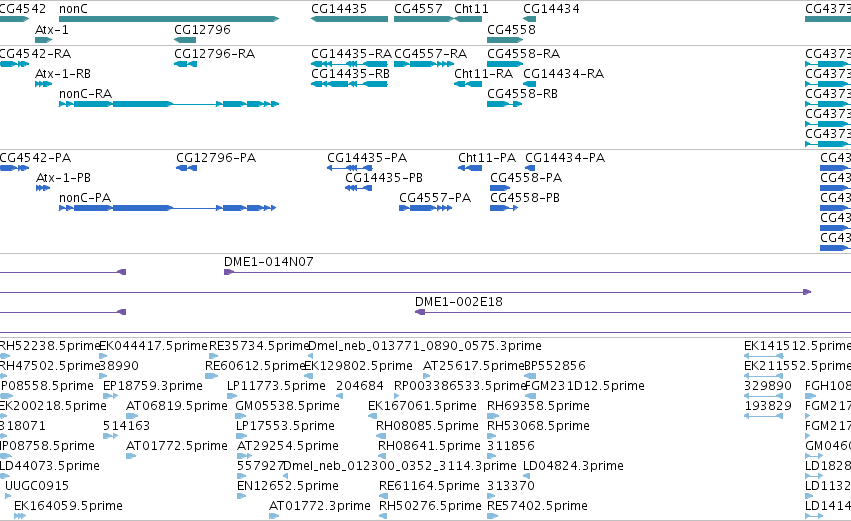Select the Atx-1-PB protein feature
This screenshot has width=851, height=521.
click(x=43, y=188)
